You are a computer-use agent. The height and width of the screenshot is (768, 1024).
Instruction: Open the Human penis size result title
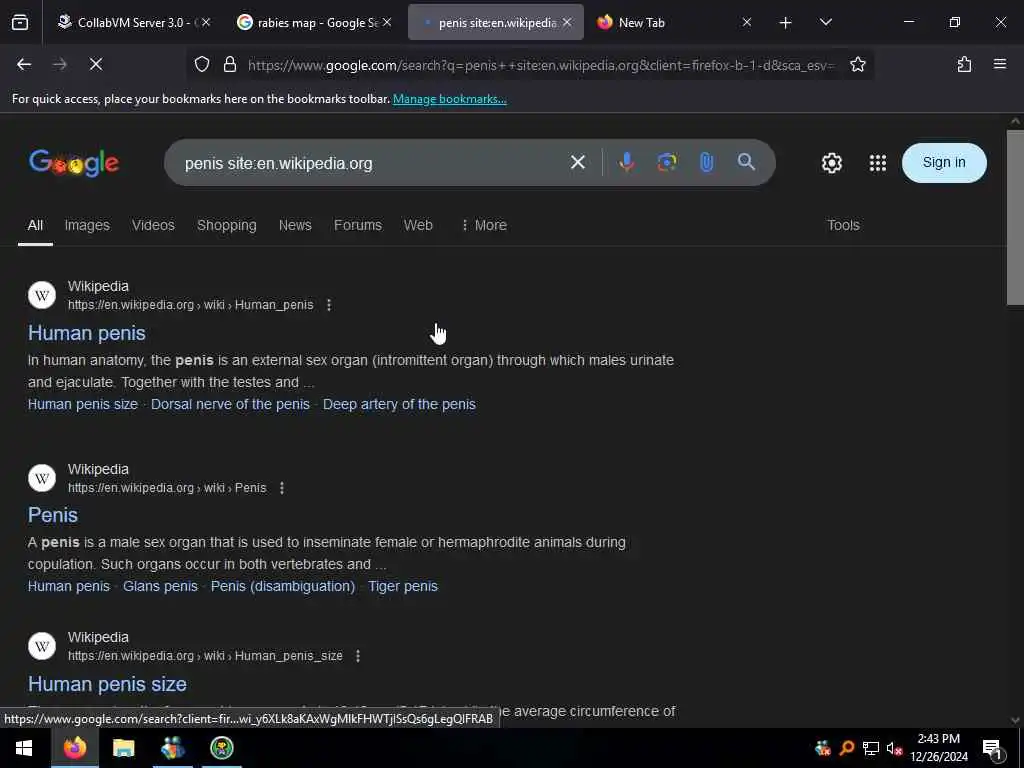coord(107,684)
